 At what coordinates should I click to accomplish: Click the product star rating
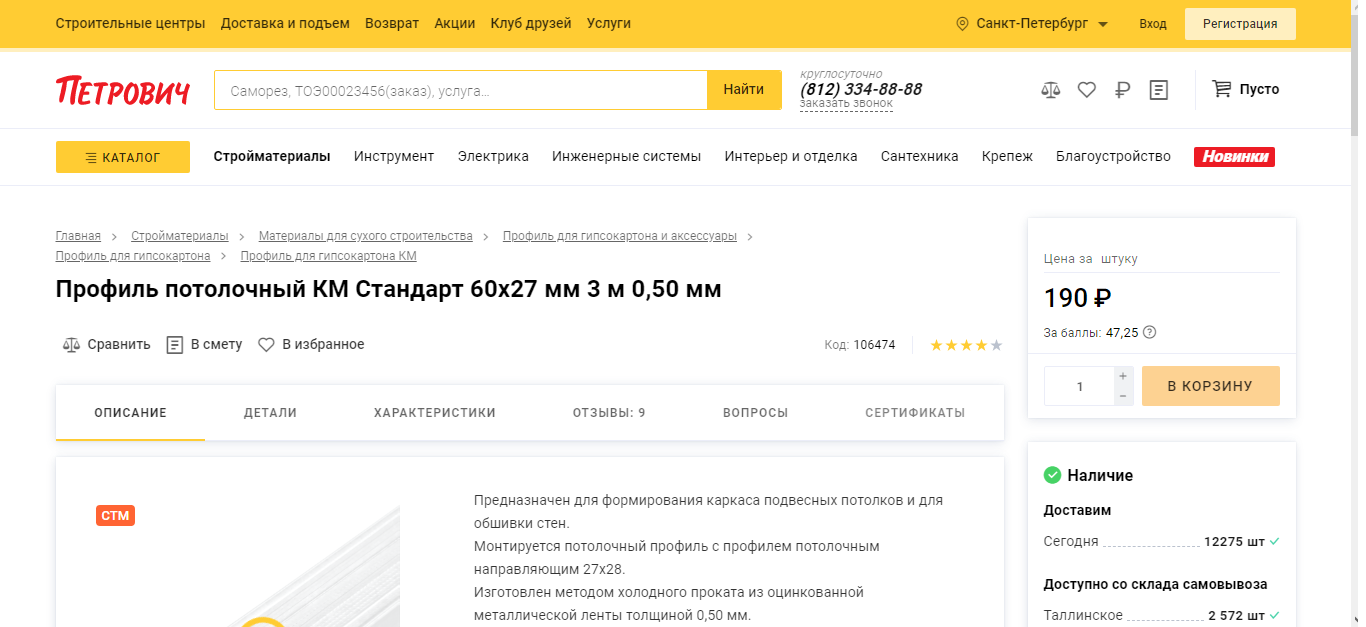point(966,345)
